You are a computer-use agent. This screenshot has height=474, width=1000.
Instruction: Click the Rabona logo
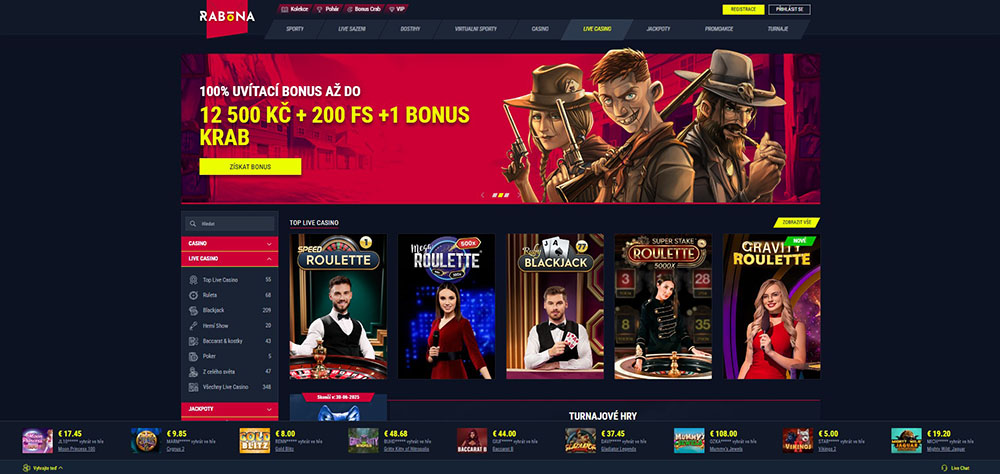pos(227,17)
